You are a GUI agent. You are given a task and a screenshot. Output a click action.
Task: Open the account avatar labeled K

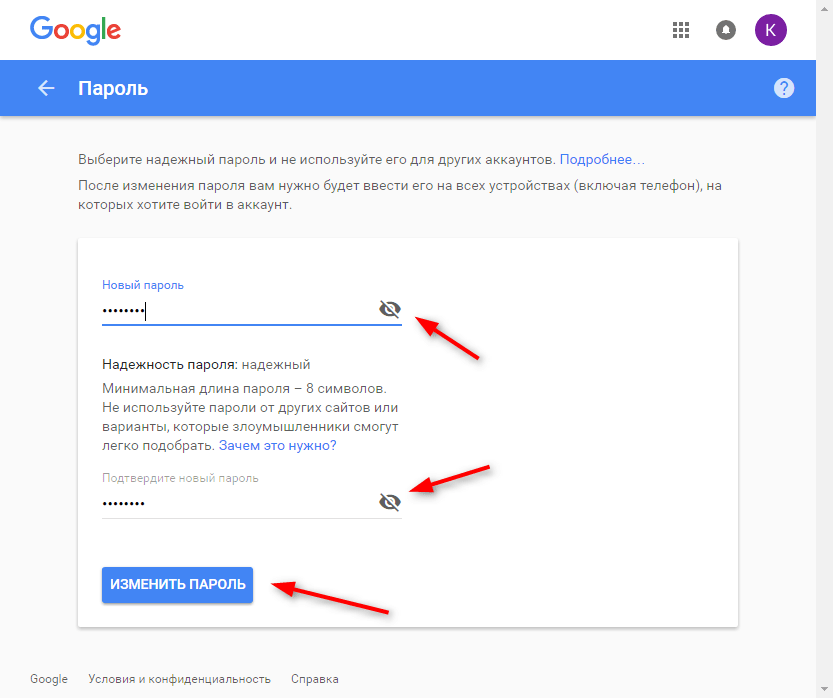[x=770, y=30]
